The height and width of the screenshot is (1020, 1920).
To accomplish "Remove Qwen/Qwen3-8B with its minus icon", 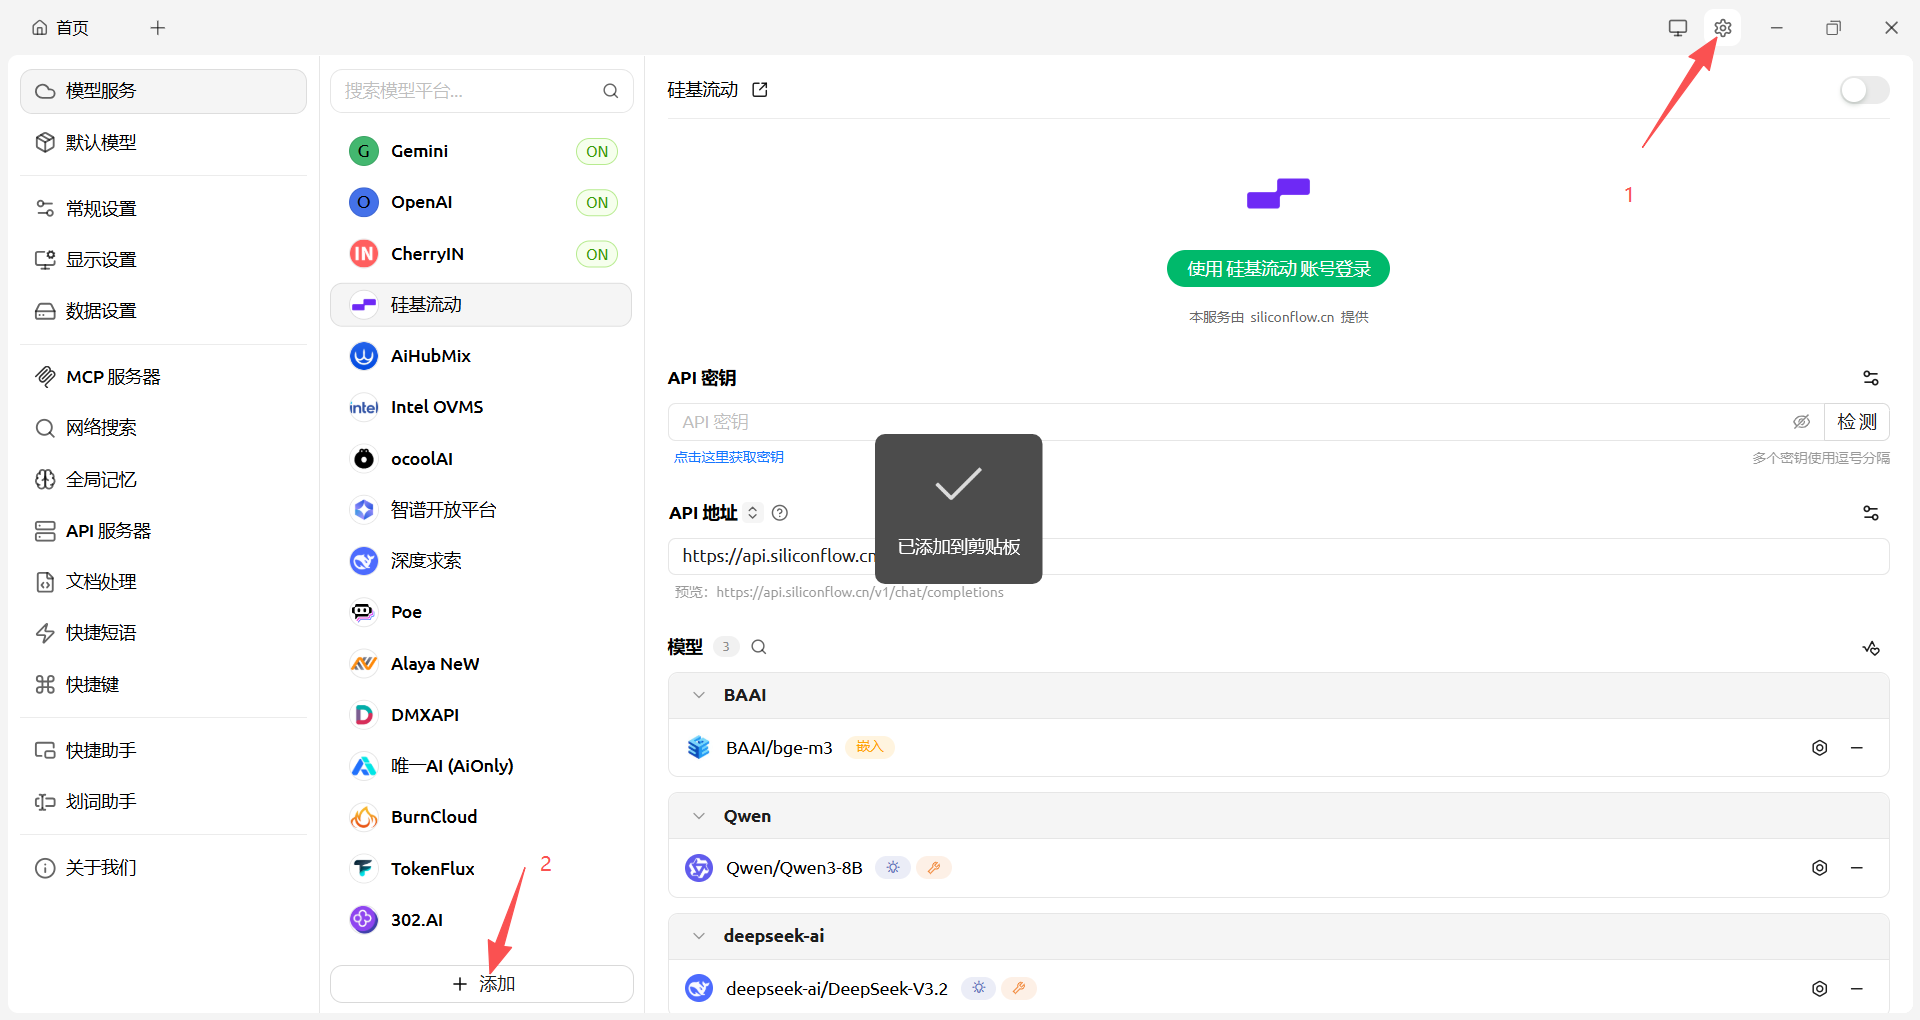I will [x=1857, y=868].
